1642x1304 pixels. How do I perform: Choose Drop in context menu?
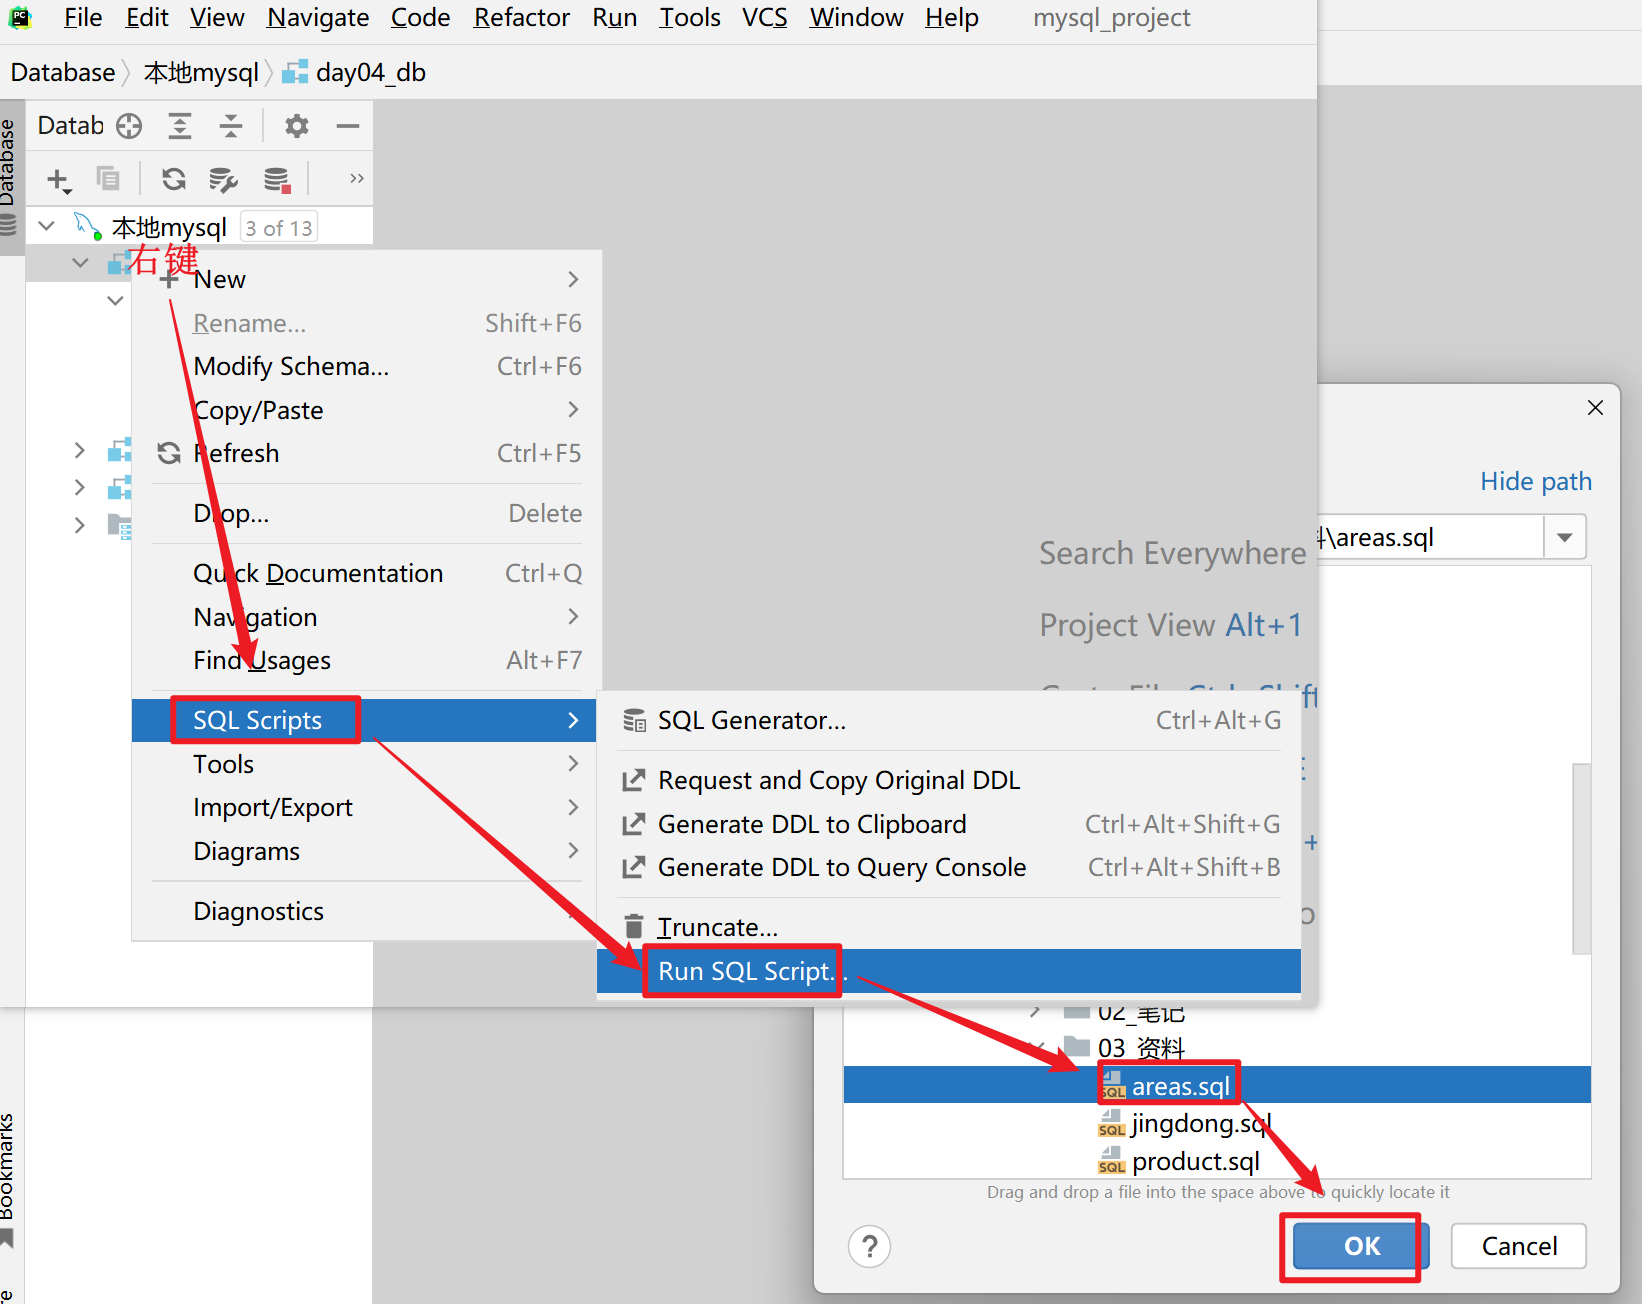point(366,513)
